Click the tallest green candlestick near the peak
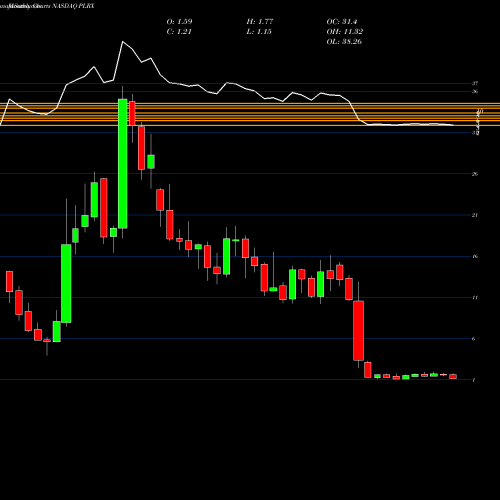This screenshot has width=500, height=500. [x=123, y=163]
